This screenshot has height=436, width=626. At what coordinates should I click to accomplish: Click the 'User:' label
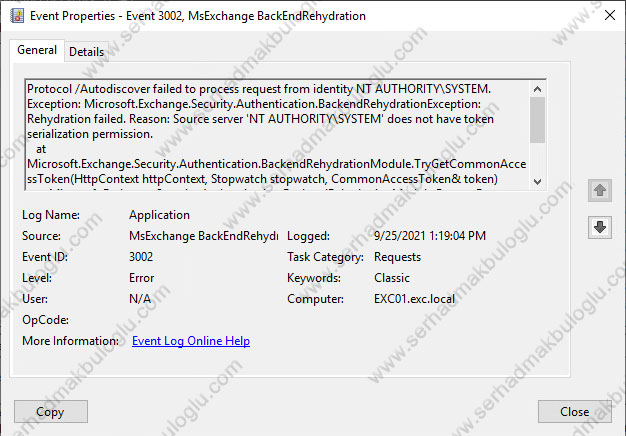tap(35, 299)
